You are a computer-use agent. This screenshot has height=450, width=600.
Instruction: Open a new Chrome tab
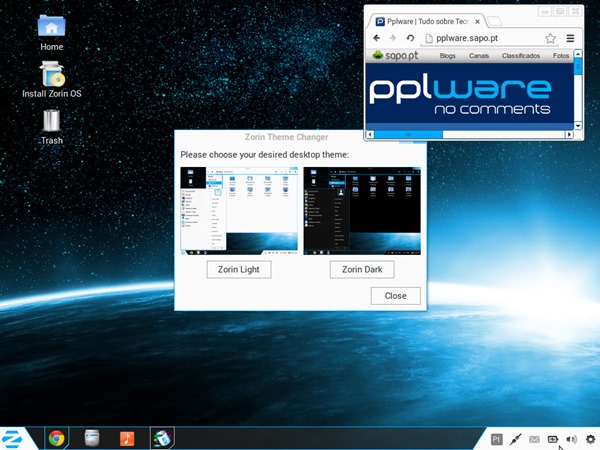coord(494,21)
